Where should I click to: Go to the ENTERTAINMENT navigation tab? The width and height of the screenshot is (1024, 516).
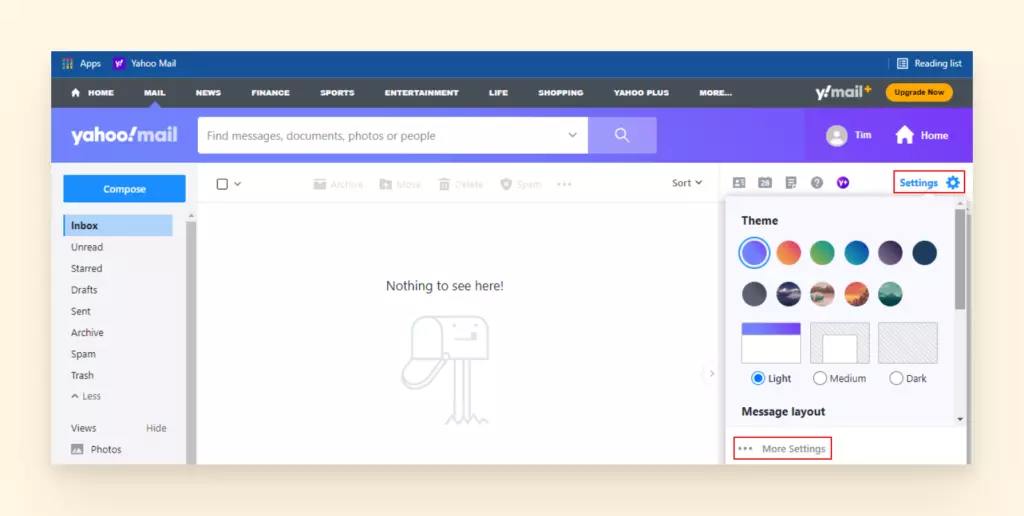coord(422,93)
